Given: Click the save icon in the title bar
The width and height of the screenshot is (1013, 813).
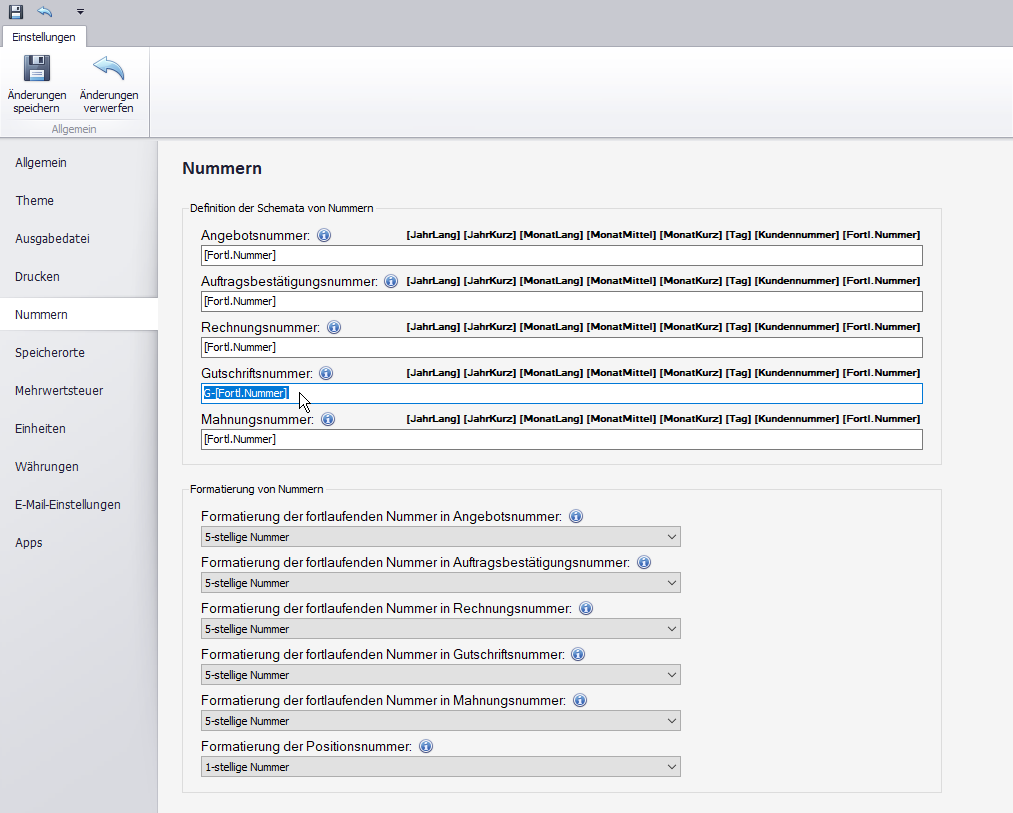Looking at the screenshot, I should (16, 11).
